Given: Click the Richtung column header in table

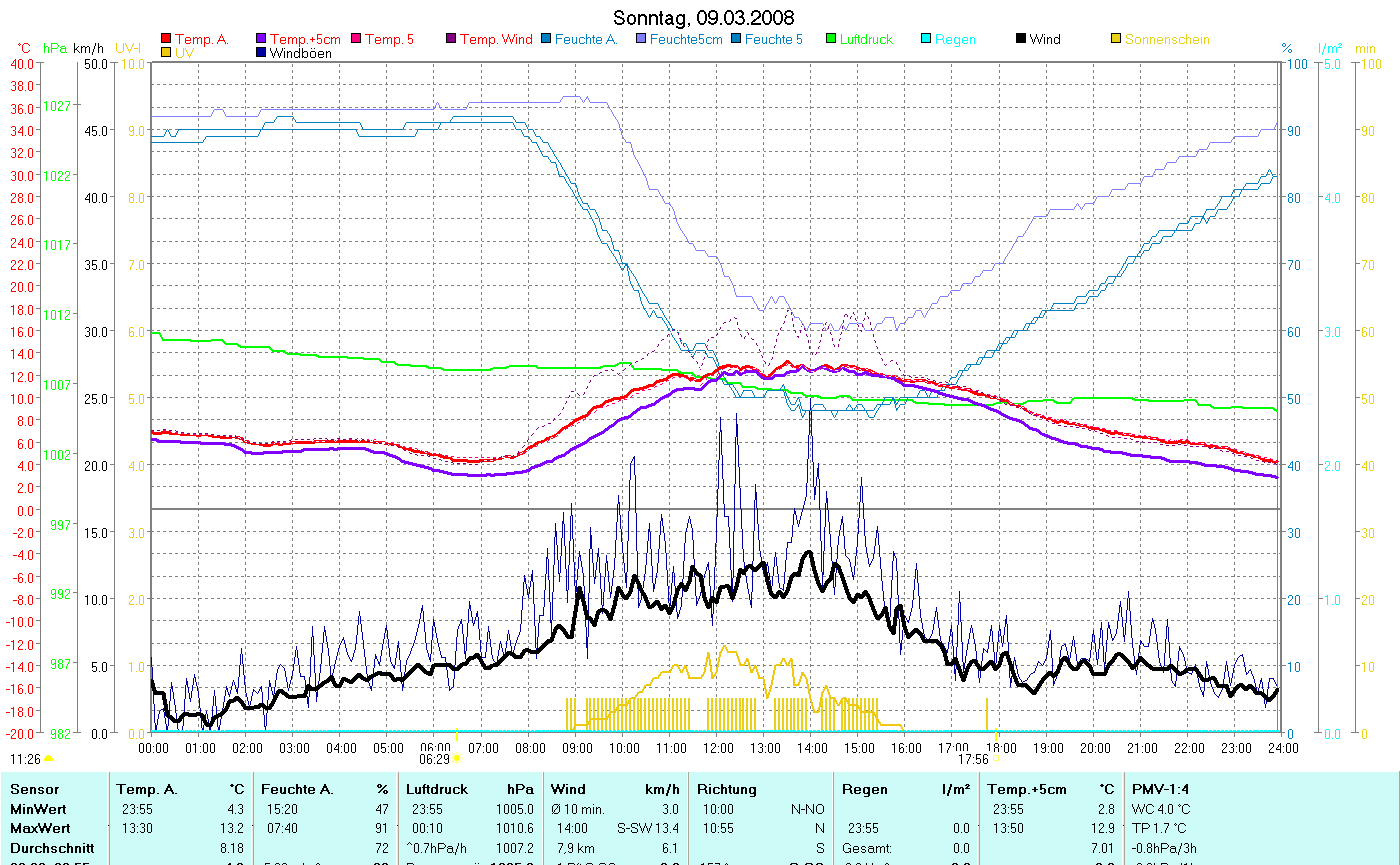Looking at the screenshot, I should pos(725,789).
